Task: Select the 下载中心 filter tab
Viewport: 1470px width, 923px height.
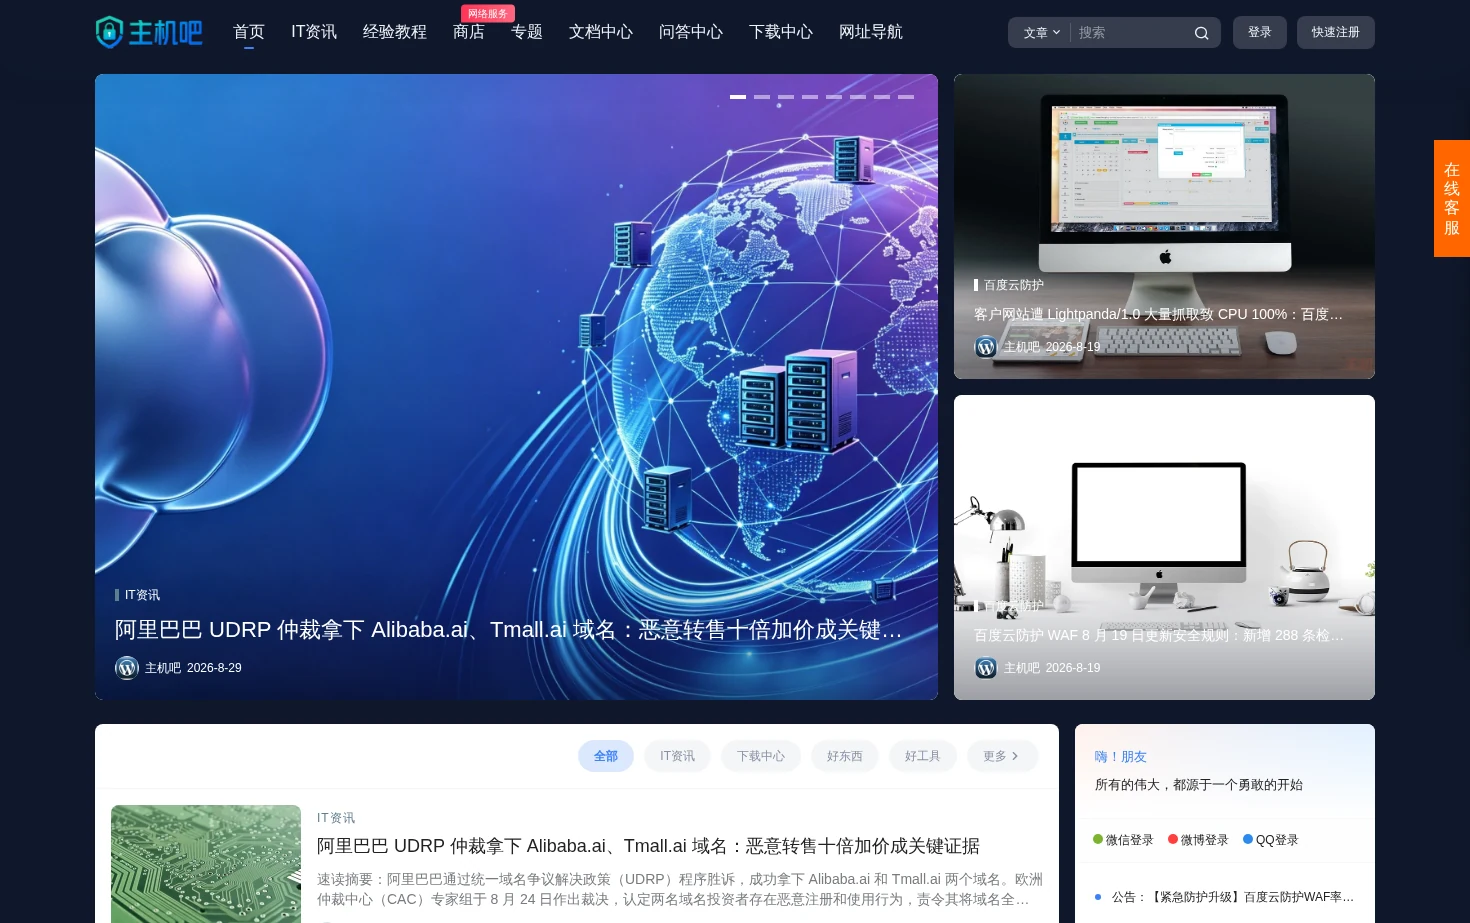Action: click(x=761, y=756)
